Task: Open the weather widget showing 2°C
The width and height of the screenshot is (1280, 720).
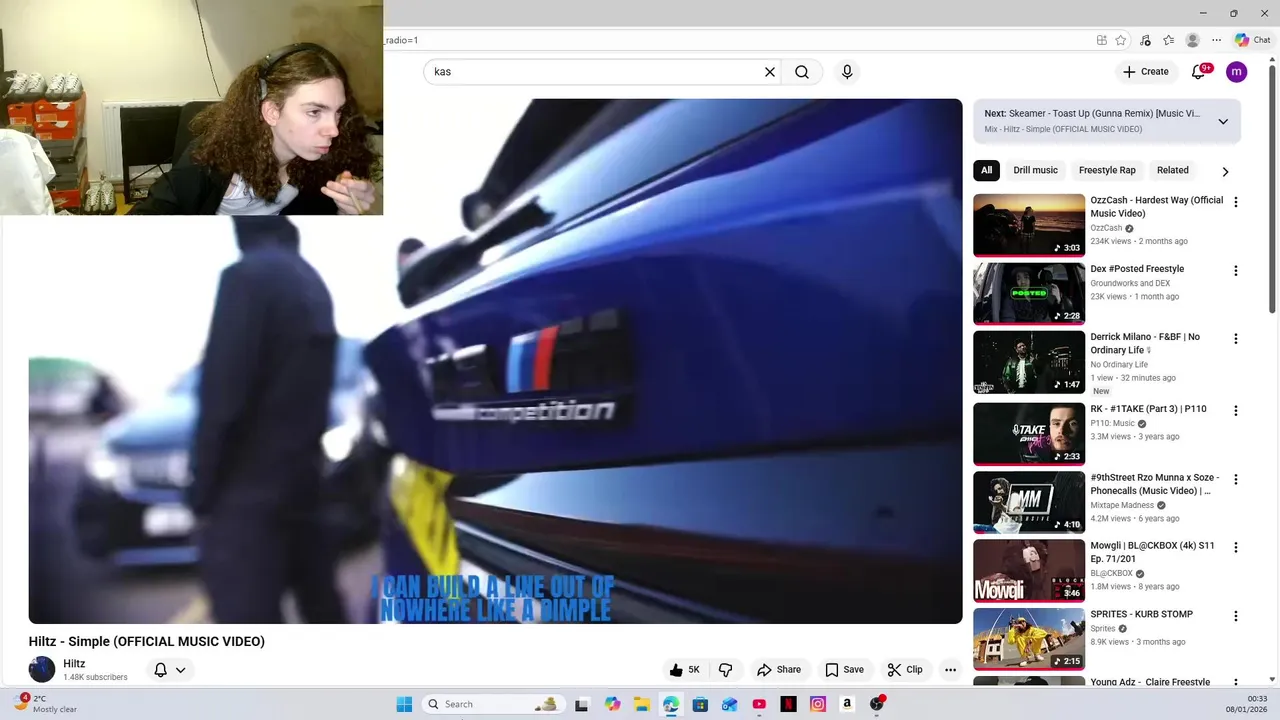Action: click(x=45, y=704)
